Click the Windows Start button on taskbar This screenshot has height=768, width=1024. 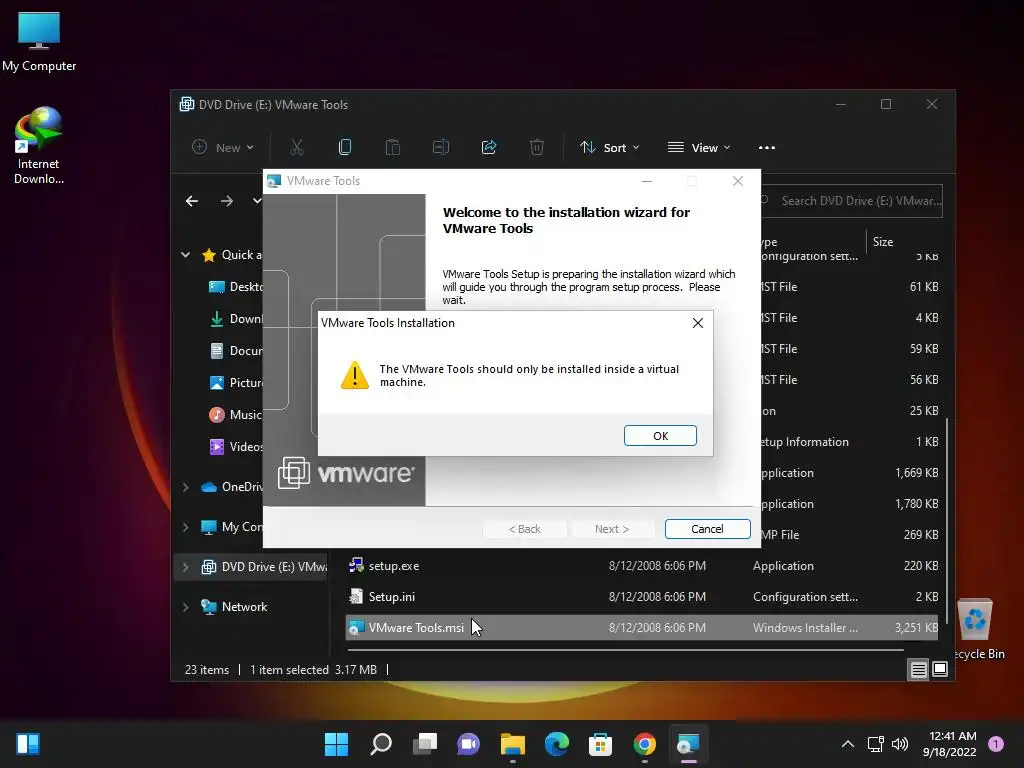tap(336, 744)
